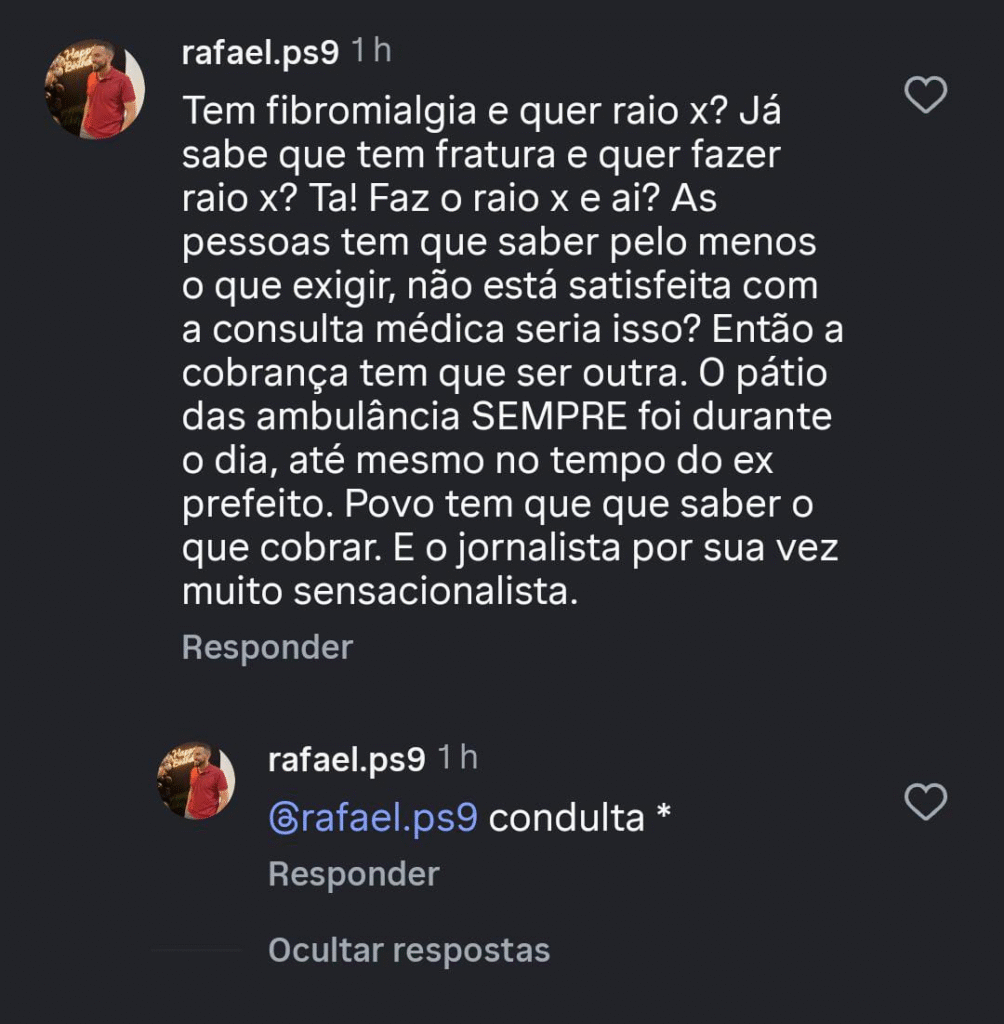This screenshot has height=1024, width=1004.
Task: Open the blue @rafael.ps9 mention
Action: [373, 818]
